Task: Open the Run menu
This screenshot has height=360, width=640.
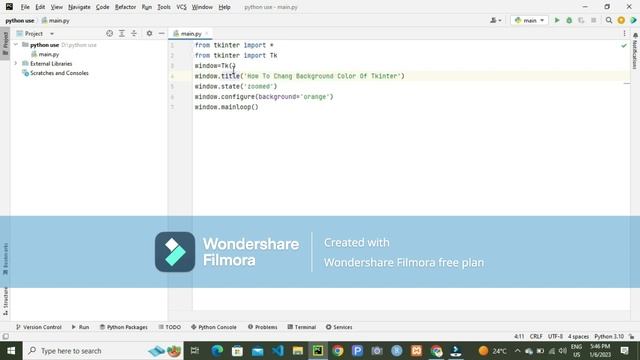Action: click(x=147, y=7)
